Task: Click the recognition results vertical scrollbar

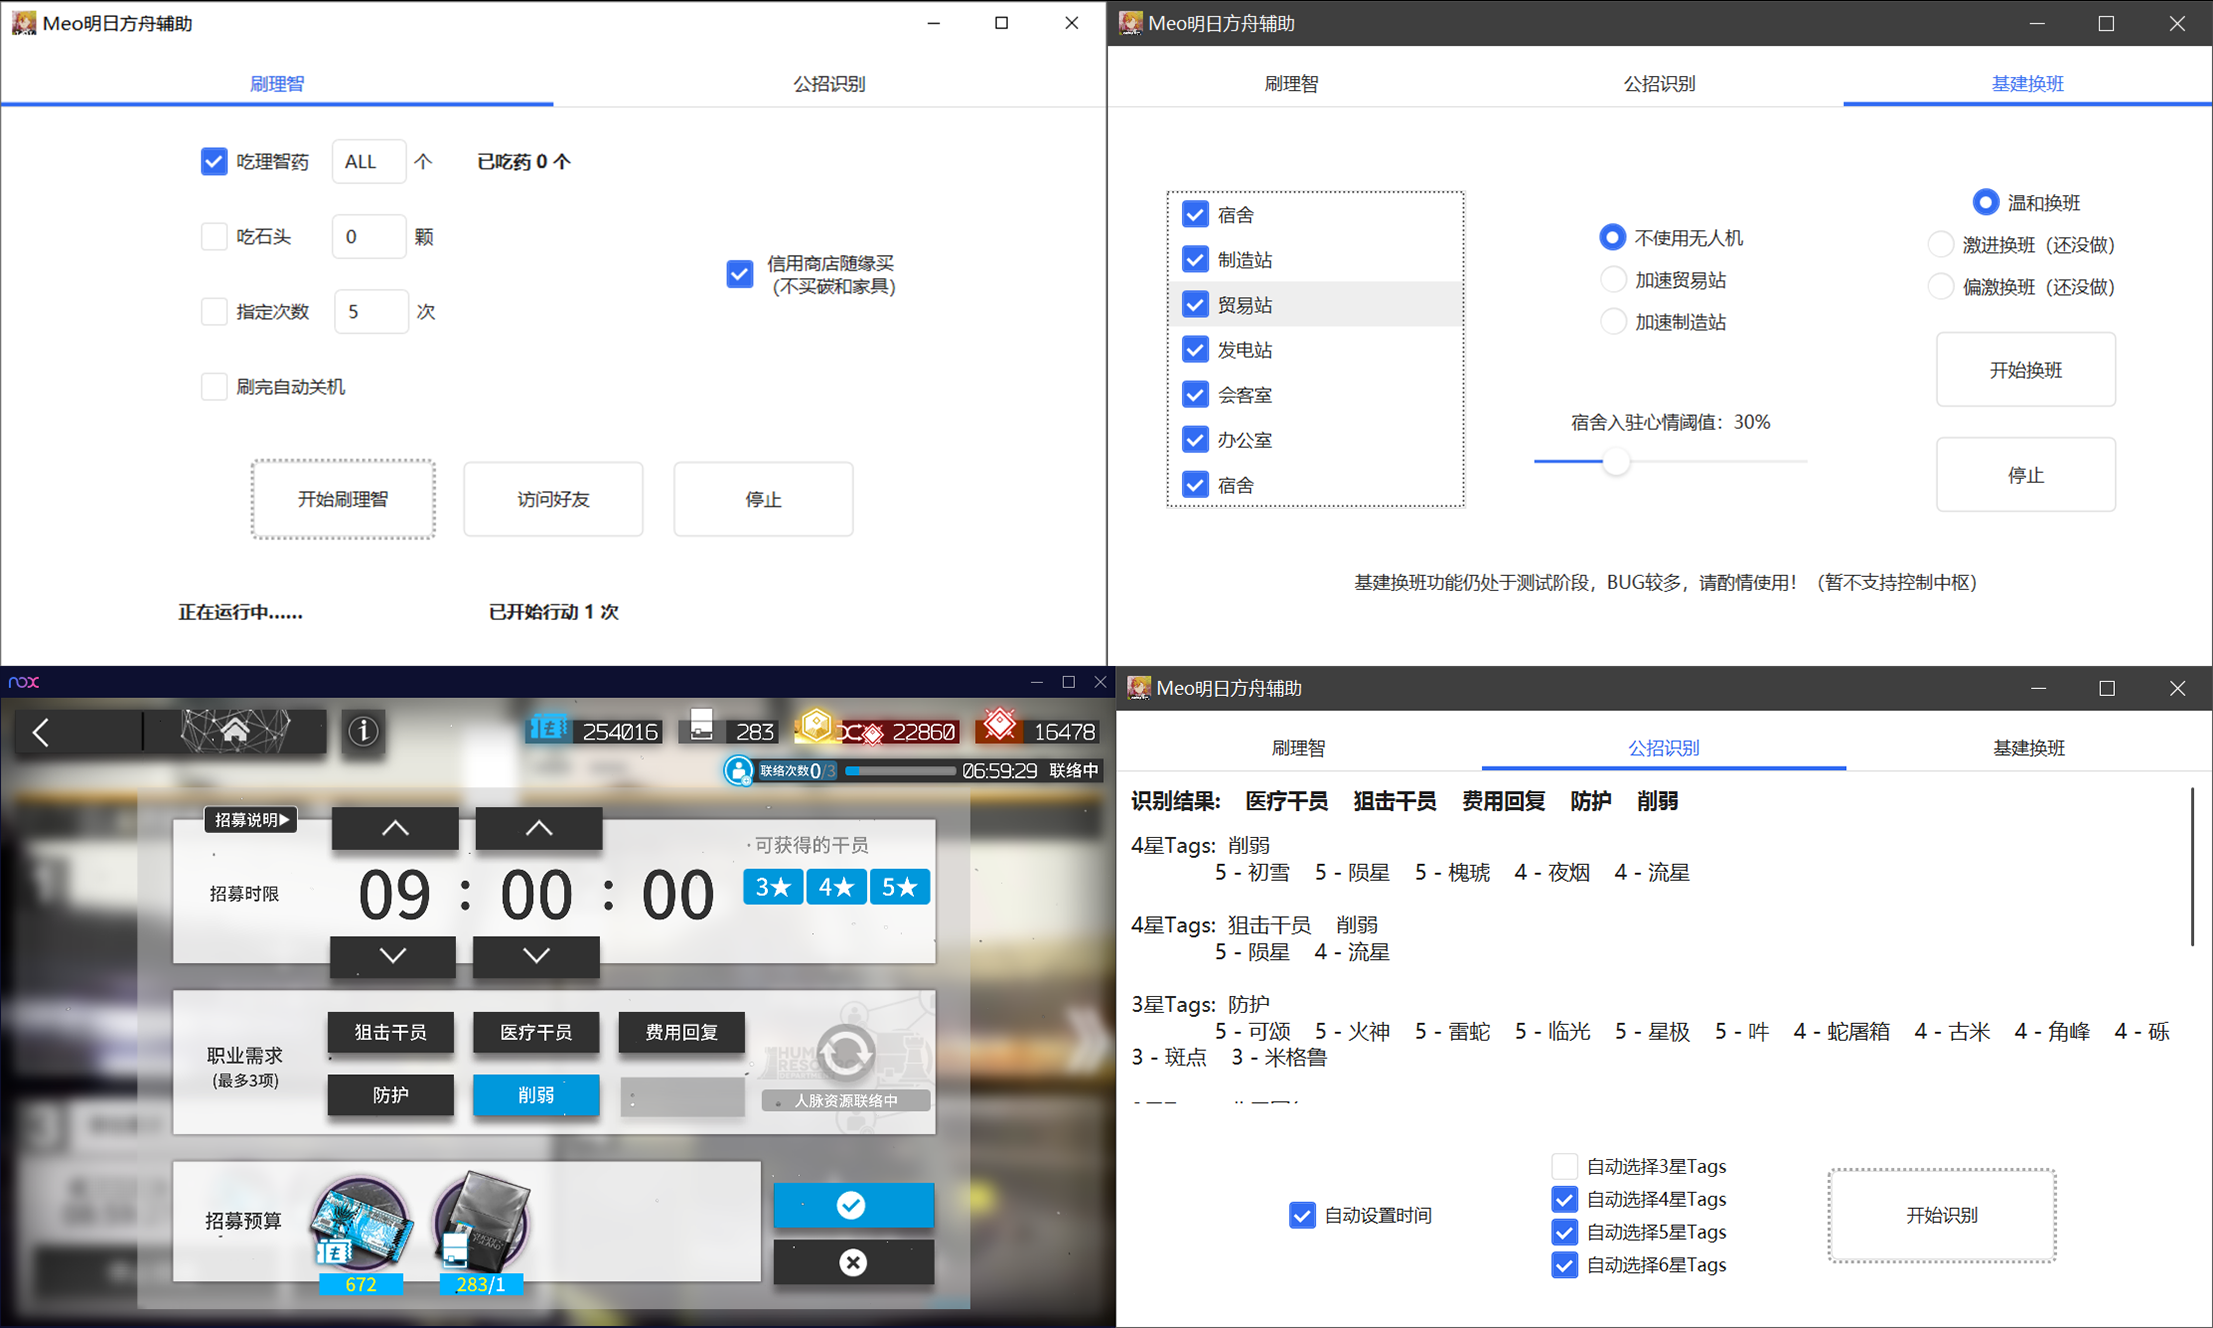Action: pyautogui.click(x=2192, y=866)
